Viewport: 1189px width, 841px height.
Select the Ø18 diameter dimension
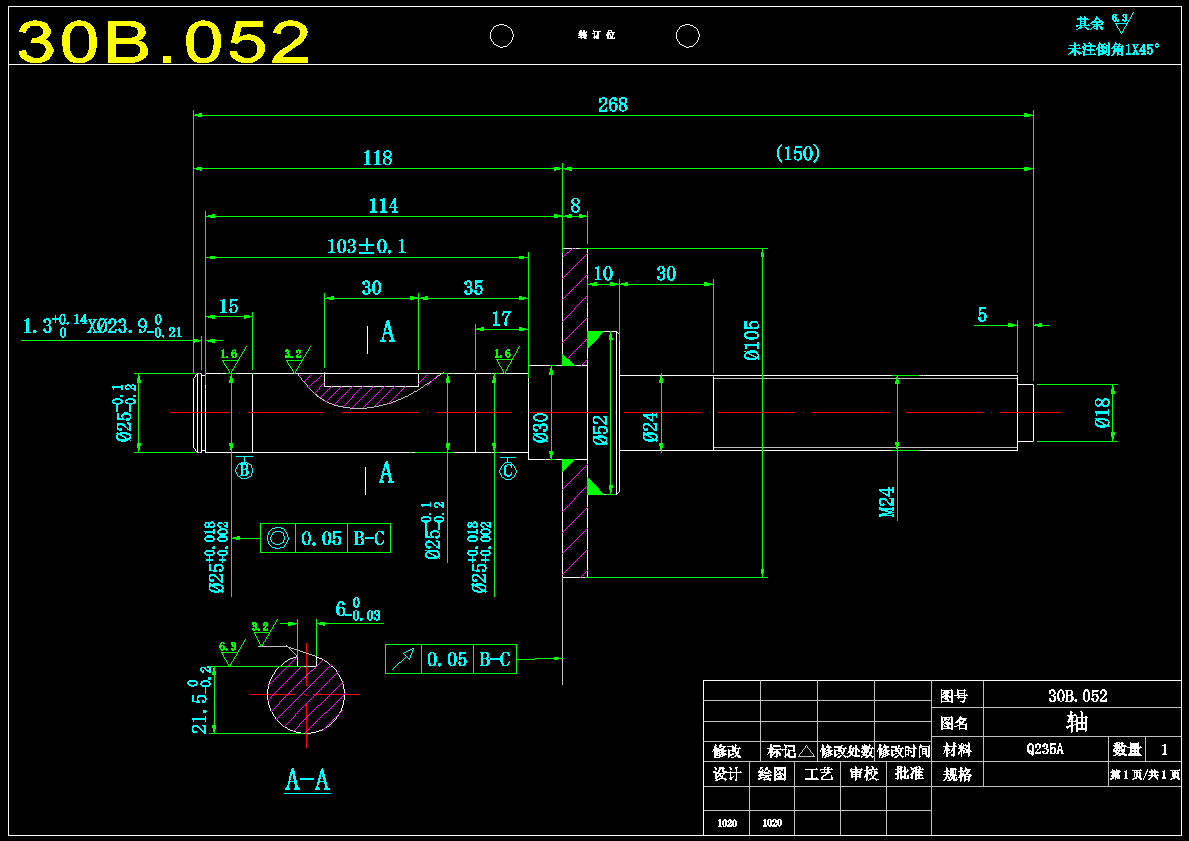pyautogui.click(x=1102, y=413)
